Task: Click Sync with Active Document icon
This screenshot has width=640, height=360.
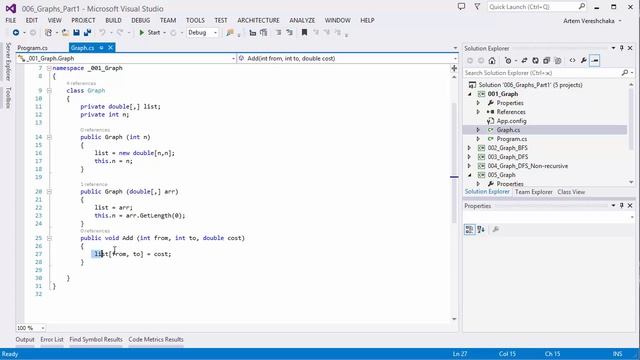Action: [x=524, y=60]
